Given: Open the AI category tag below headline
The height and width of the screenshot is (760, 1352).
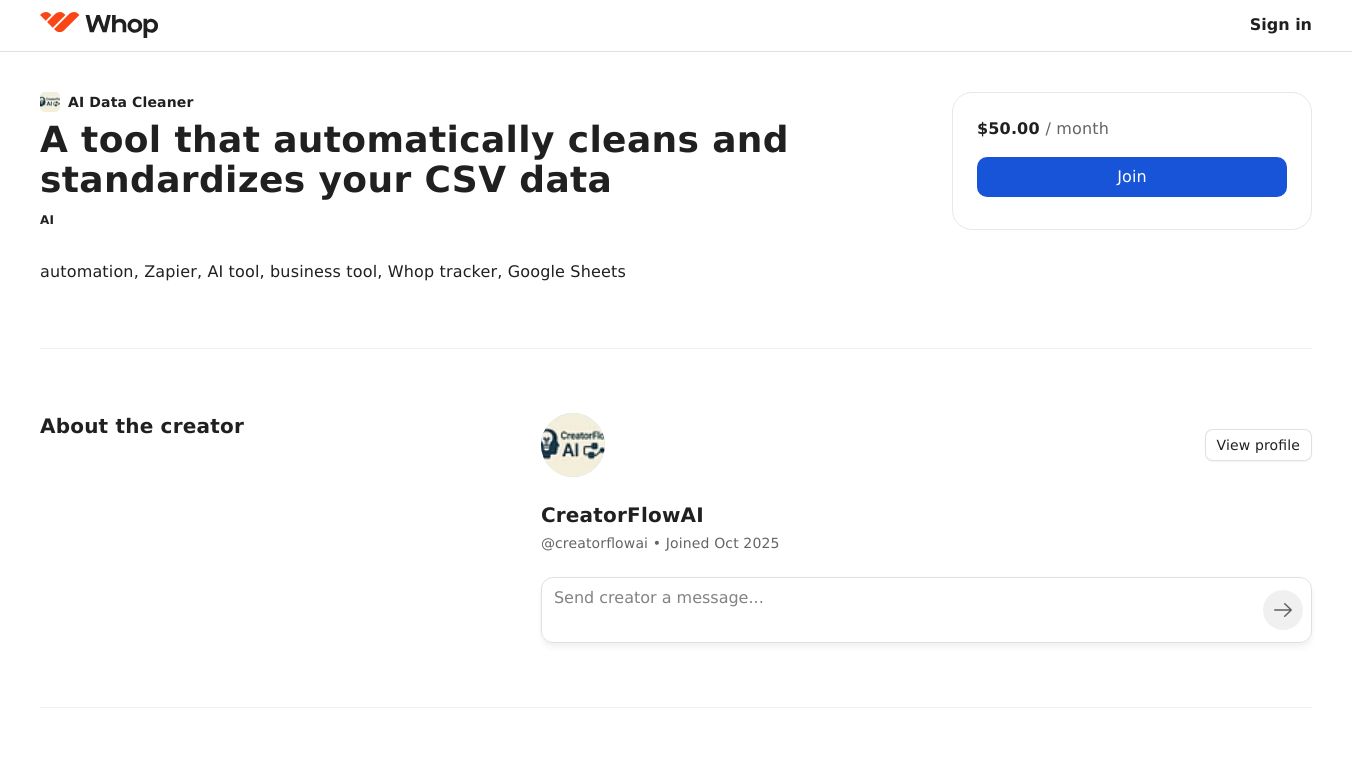Looking at the screenshot, I should [47, 220].
